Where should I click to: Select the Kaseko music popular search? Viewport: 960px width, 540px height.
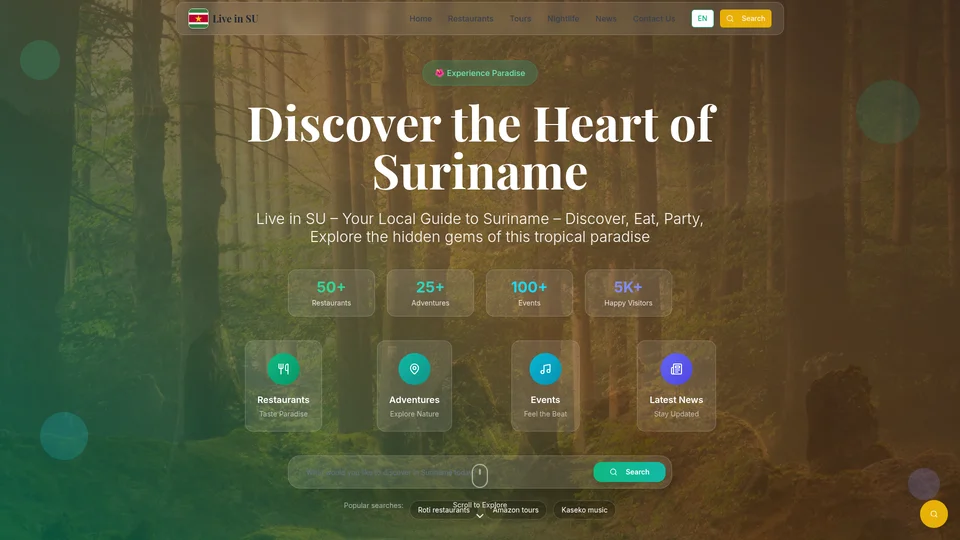[x=584, y=510]
